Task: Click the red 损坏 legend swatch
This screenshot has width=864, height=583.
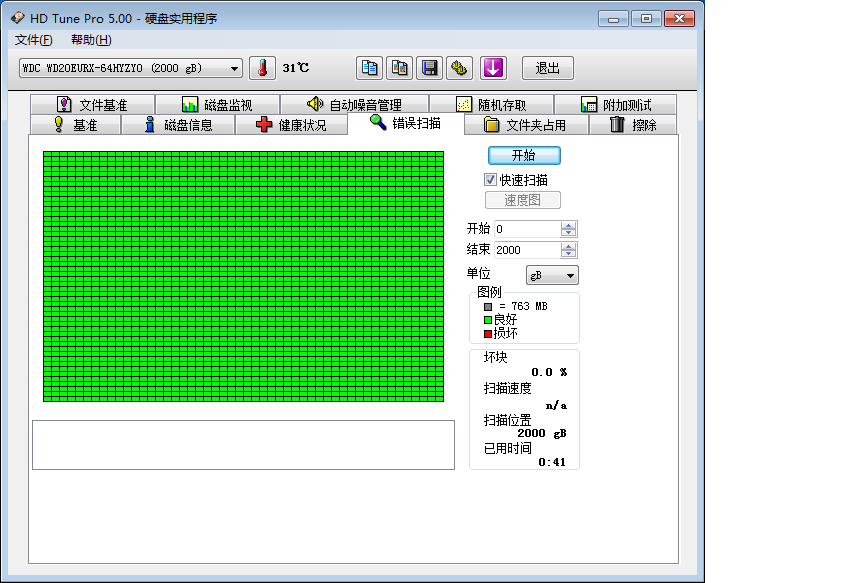Action: tap(488, 333)
